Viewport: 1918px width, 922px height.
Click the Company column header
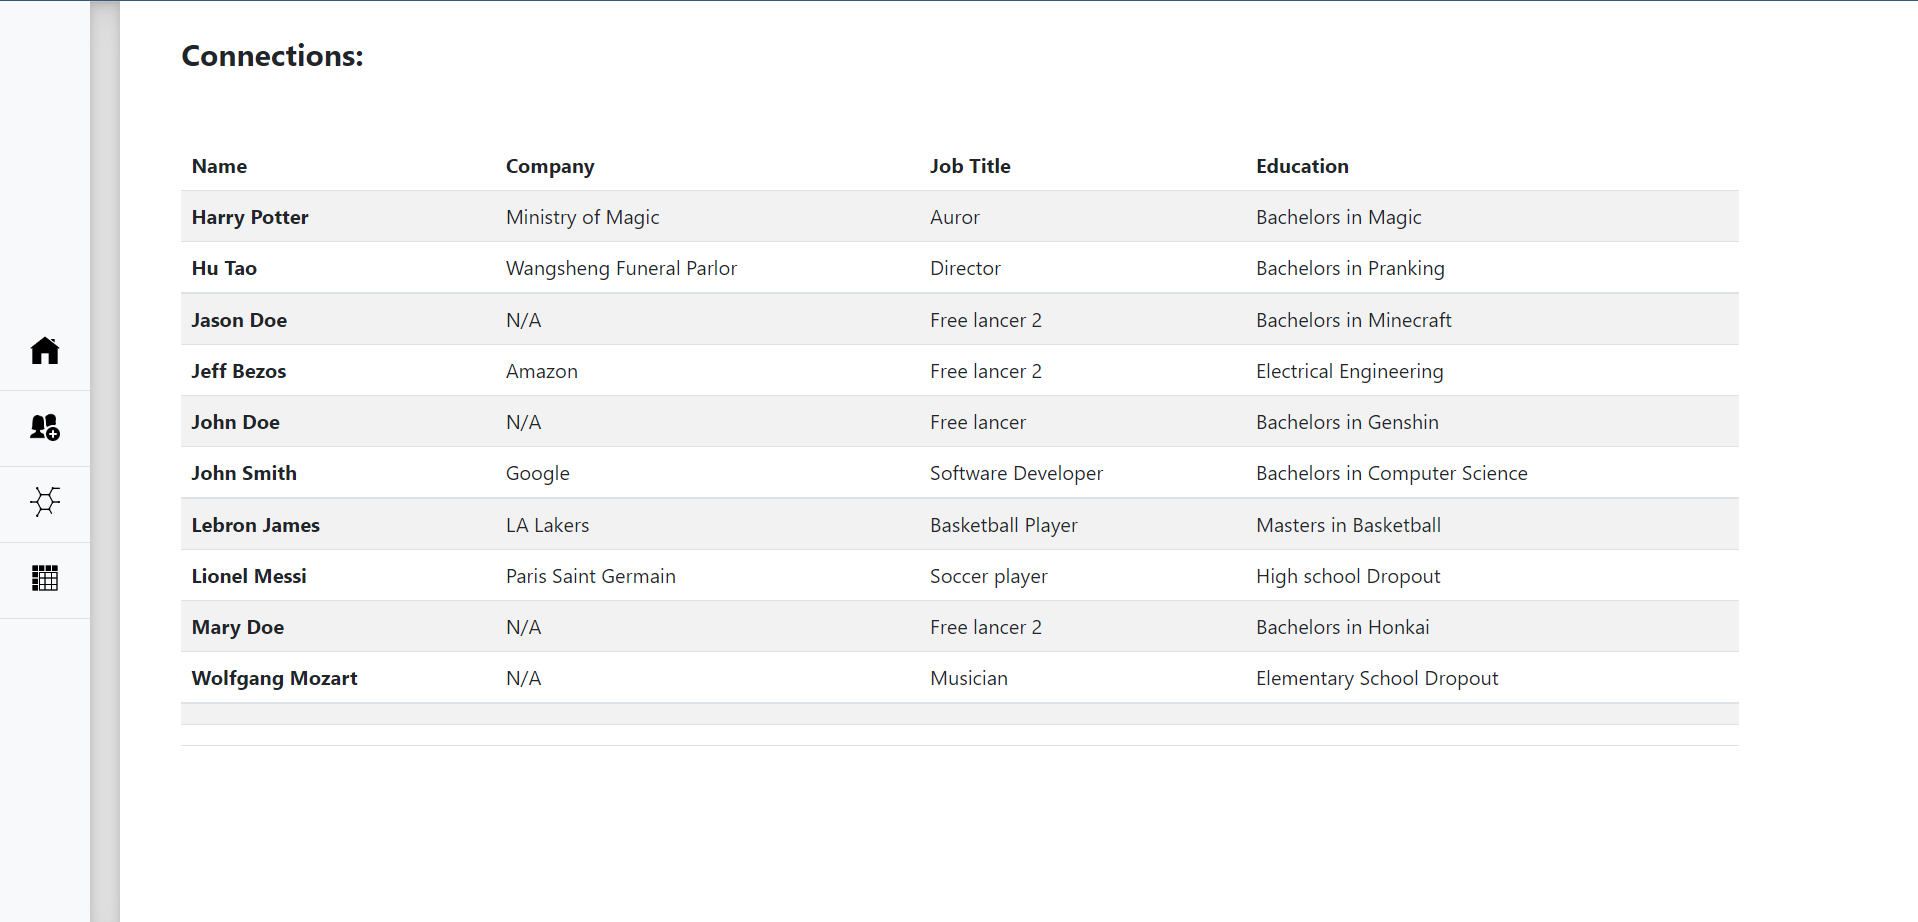point(550,166)
